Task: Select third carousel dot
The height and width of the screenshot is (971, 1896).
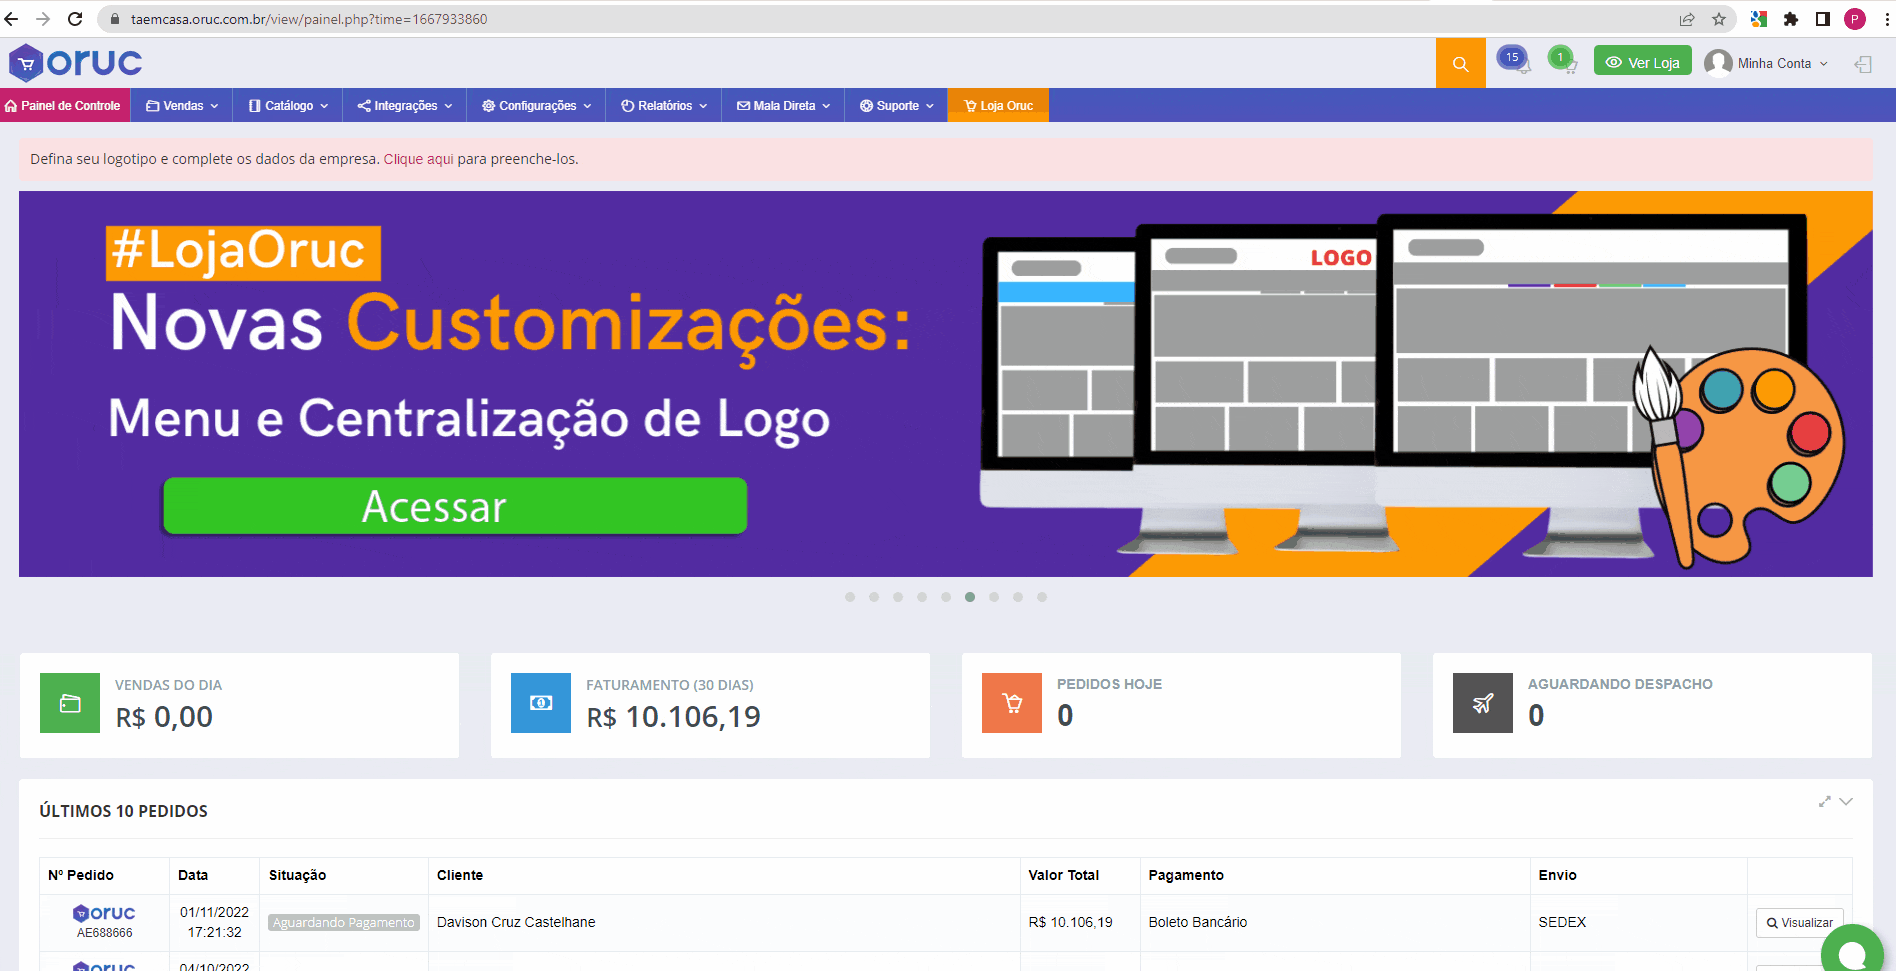Action: coord(898,597)
